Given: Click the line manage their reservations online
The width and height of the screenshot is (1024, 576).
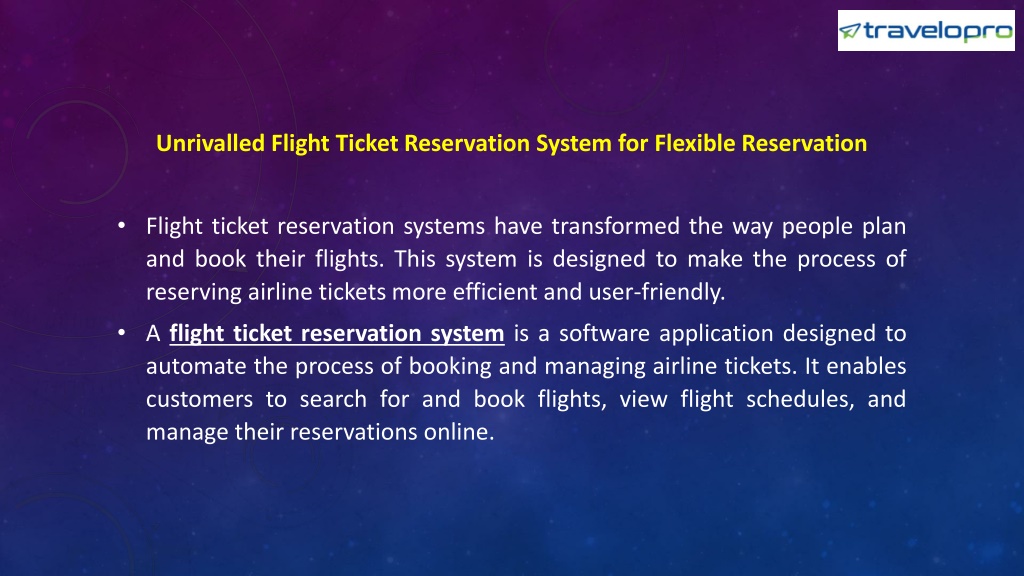Looking at the screenshot, I should 320,432.
